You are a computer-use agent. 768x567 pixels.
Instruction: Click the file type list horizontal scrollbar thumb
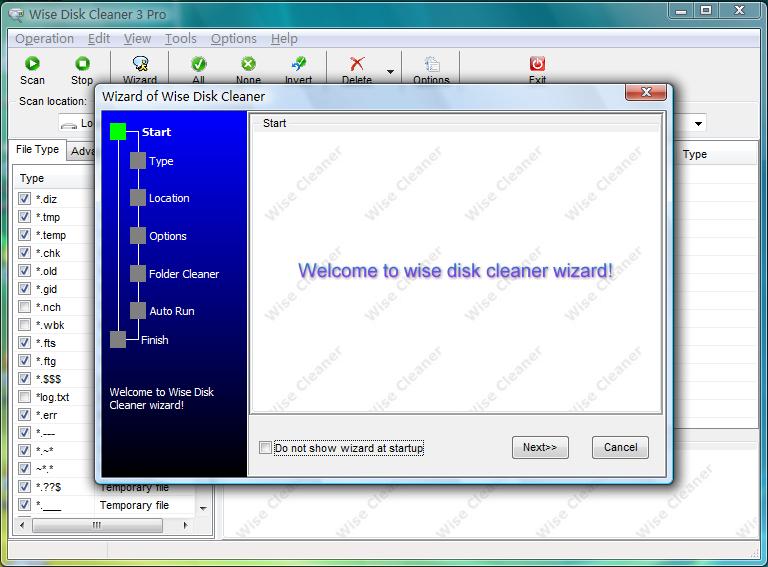tap(97, 525)
